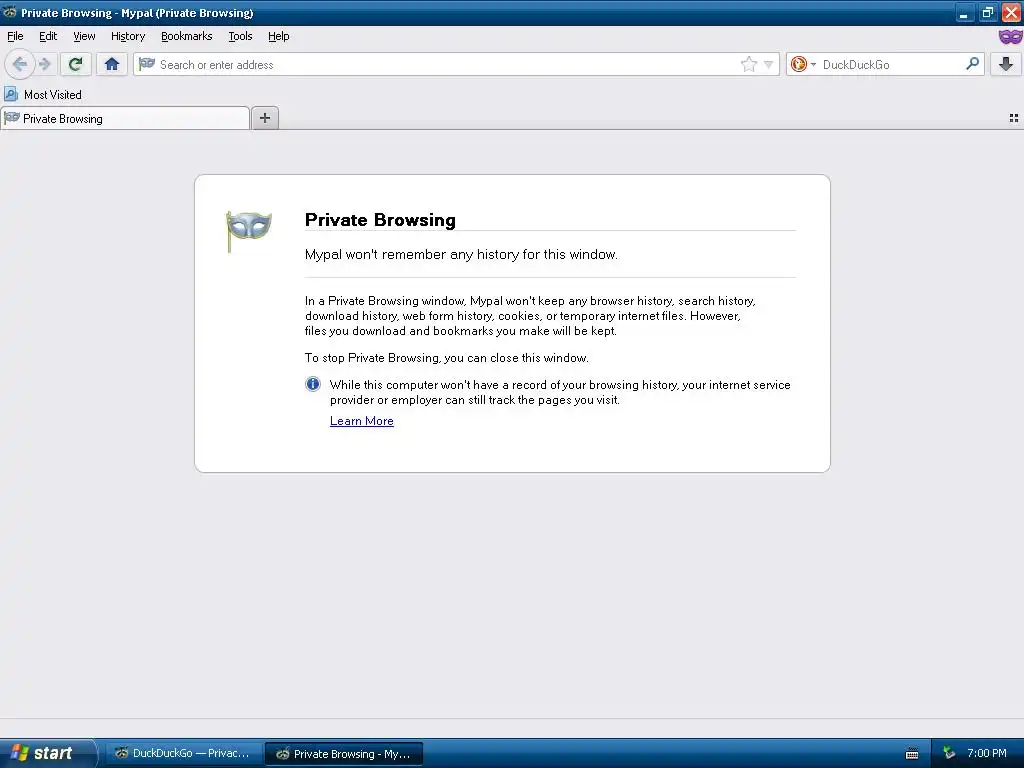This screenshot has width=1024, height=768.
Task: Click the keyboard tray icon
Action: coord(912,754)
